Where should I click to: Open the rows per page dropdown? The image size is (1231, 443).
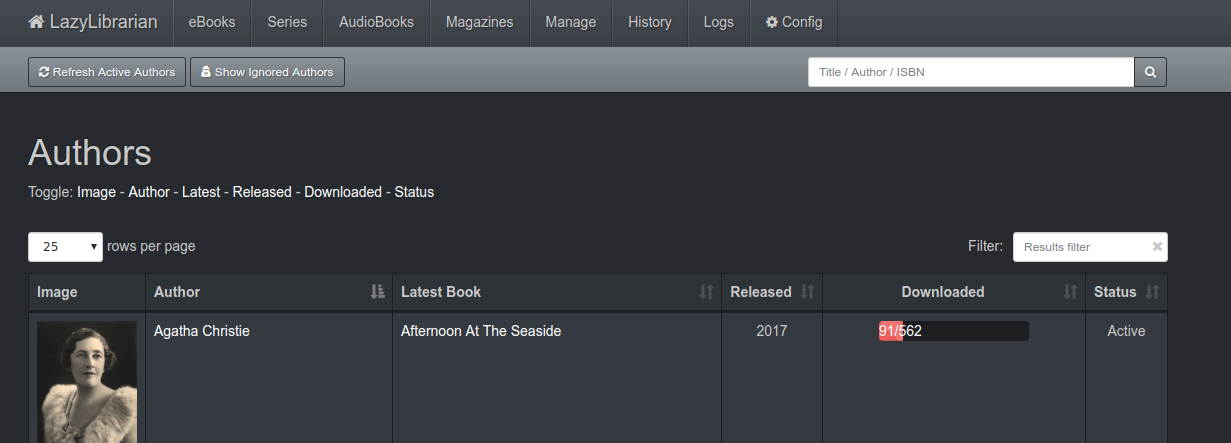pos(65,247)
